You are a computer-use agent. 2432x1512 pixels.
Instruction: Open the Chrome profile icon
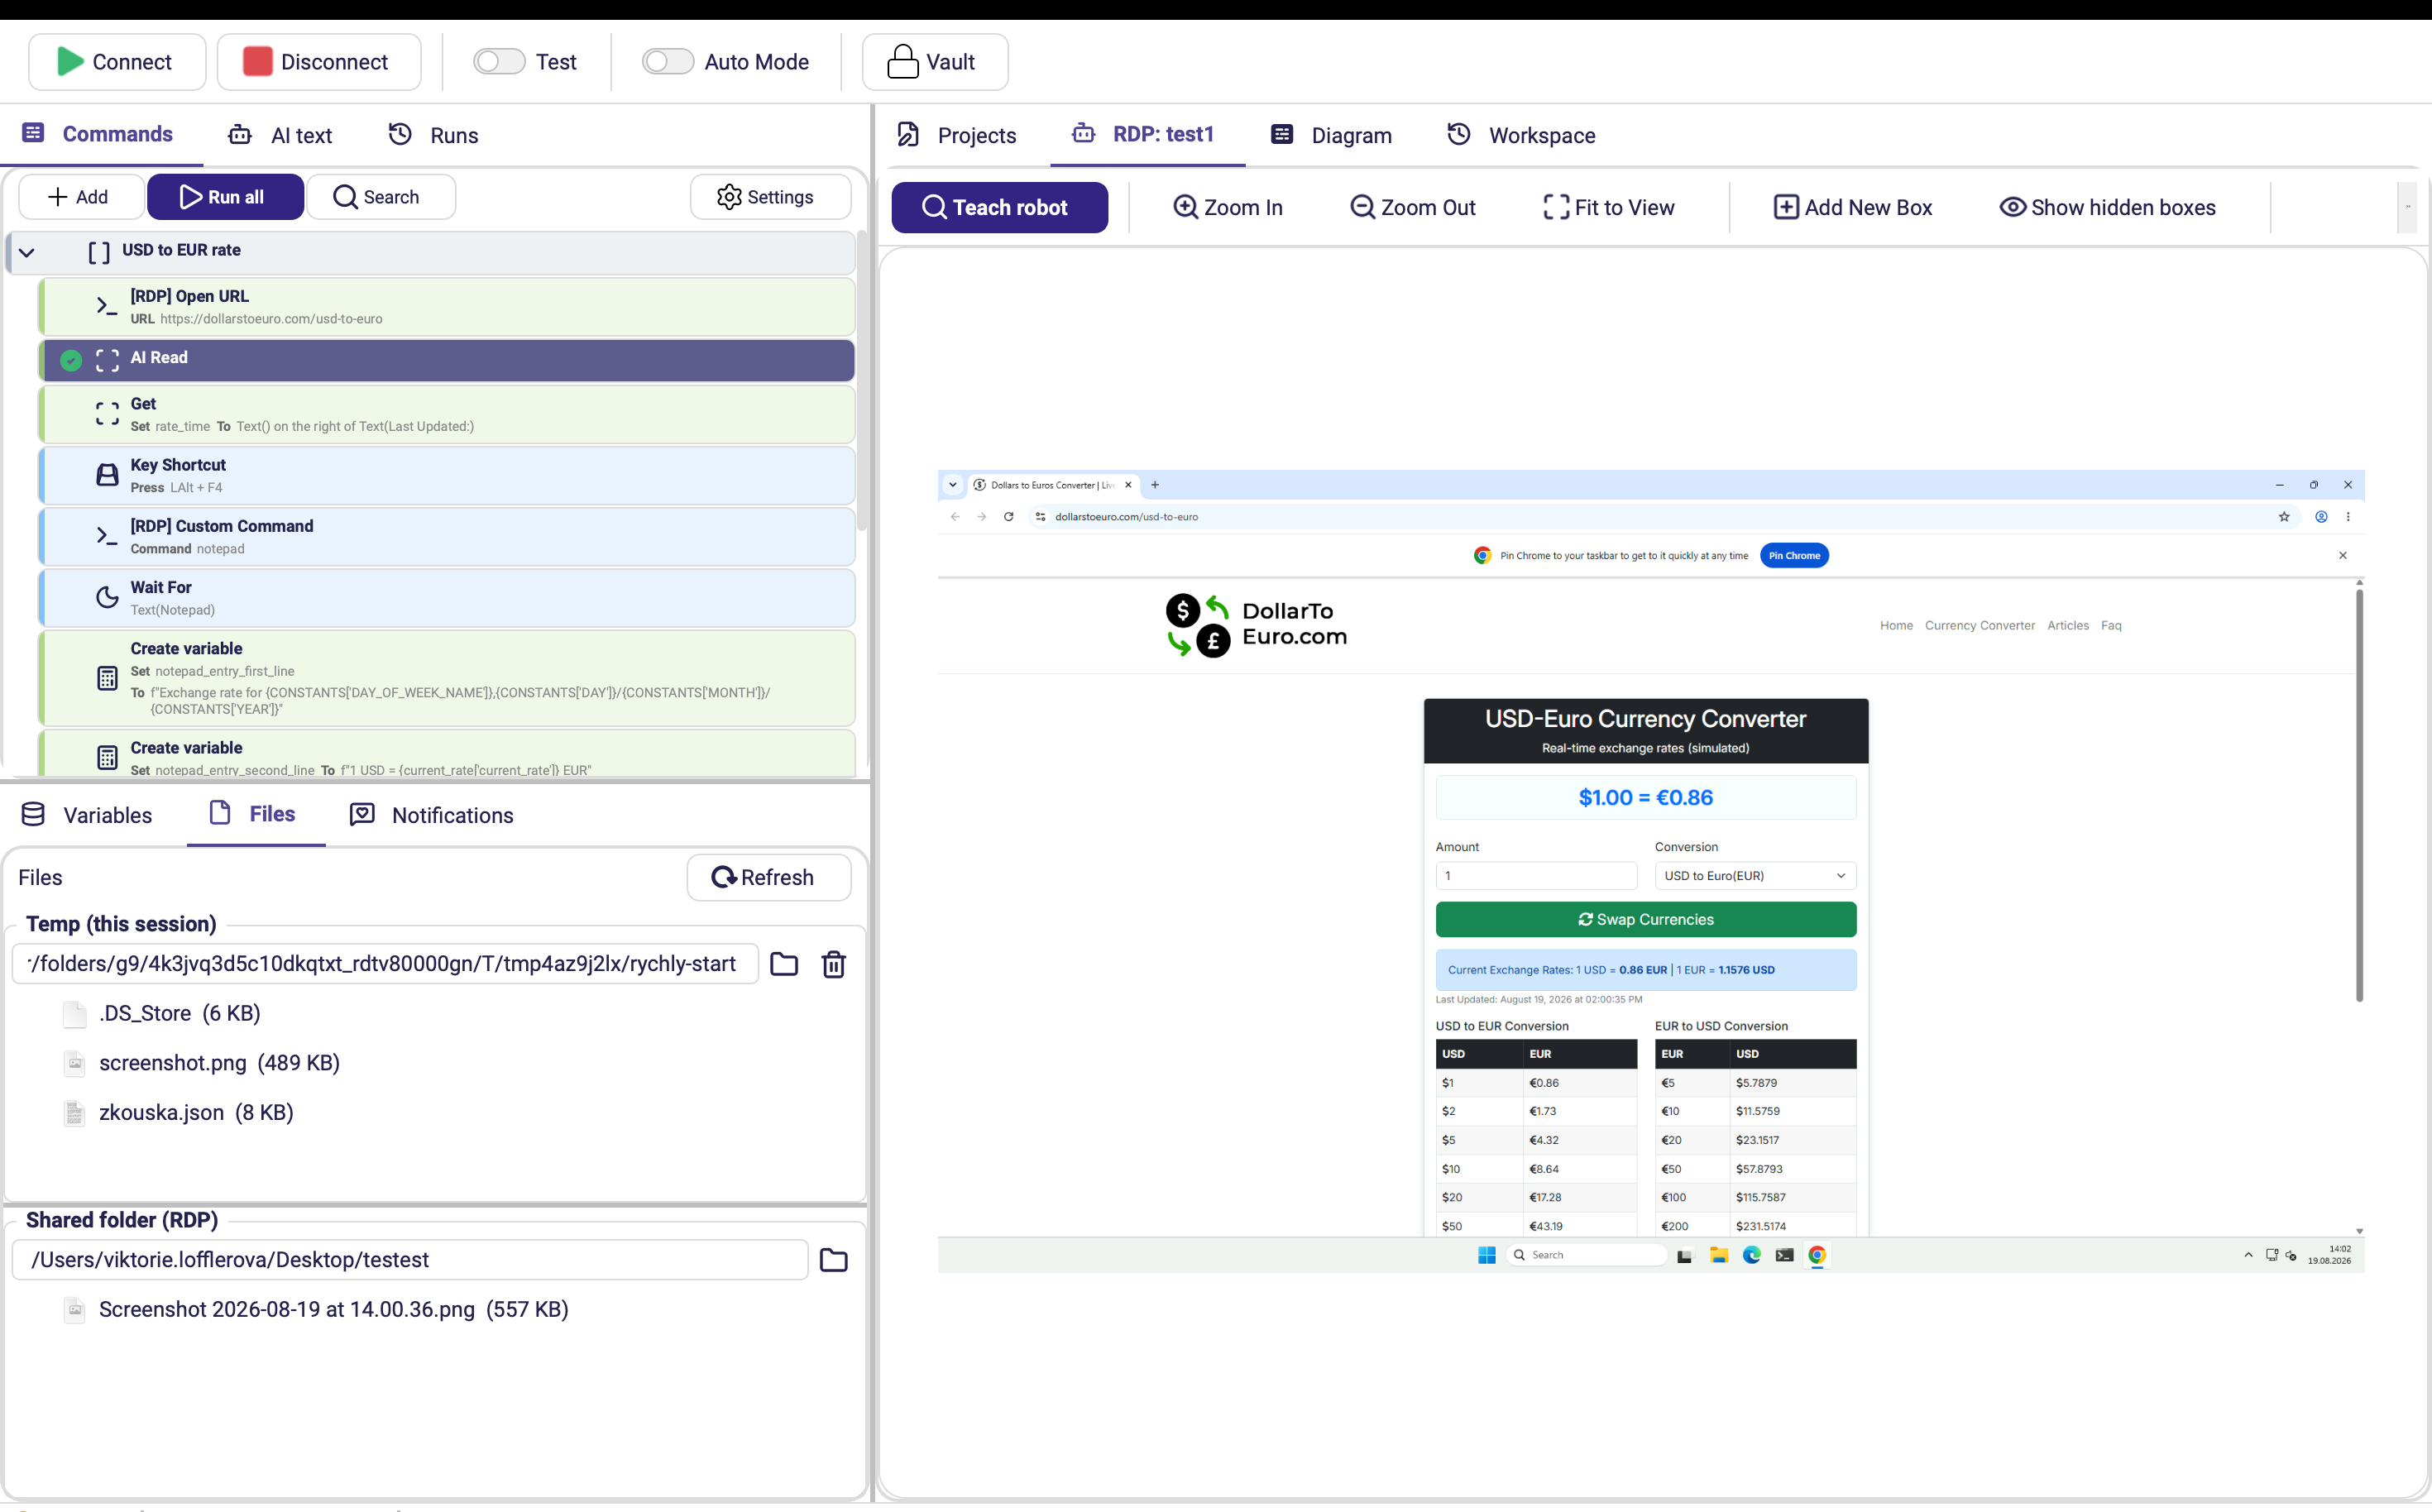(x=2321, y=517)
